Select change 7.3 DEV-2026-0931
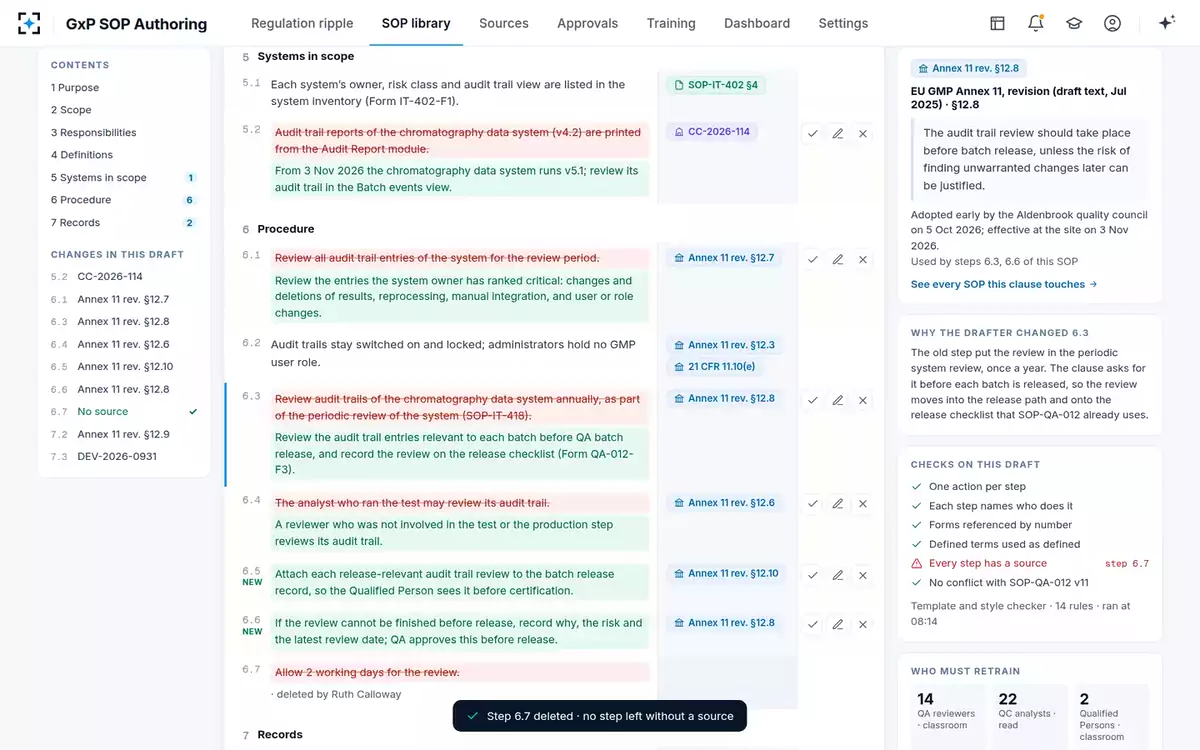The width and height of the screenshot is (1200, 750). (x=124, y=457)
